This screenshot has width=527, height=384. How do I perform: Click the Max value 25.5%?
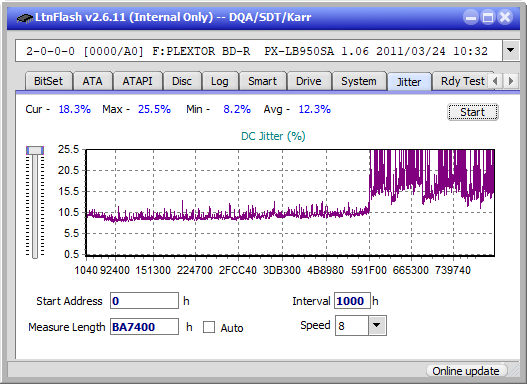coord(154,109)
